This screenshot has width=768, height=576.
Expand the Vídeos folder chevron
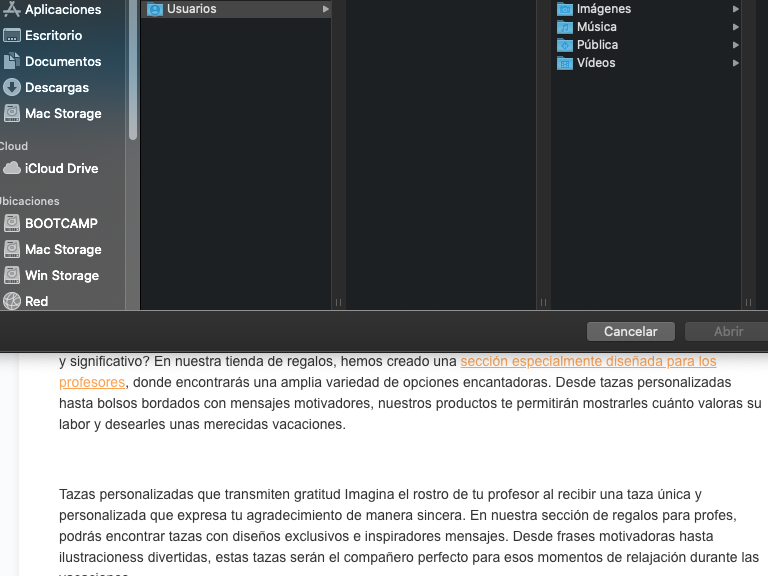pyautogui.click(x=735, y=63)
